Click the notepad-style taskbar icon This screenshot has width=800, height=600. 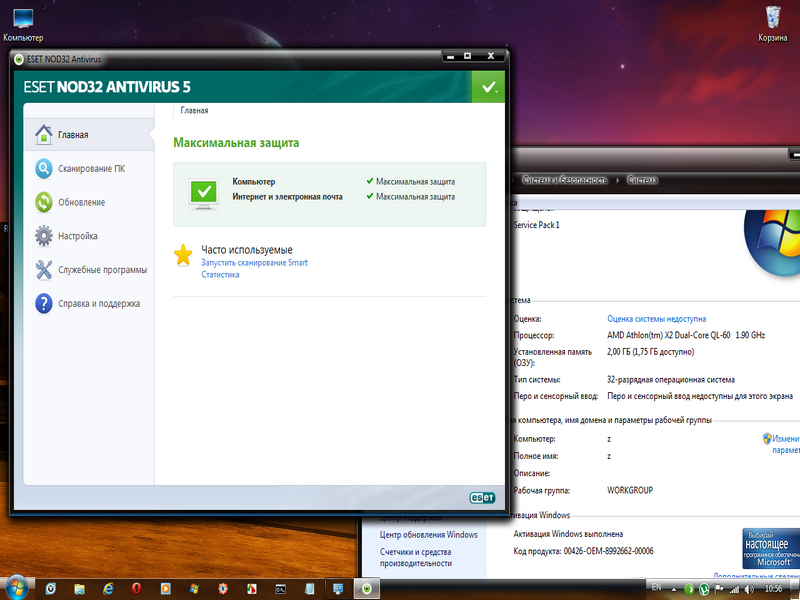click(309, 589)
